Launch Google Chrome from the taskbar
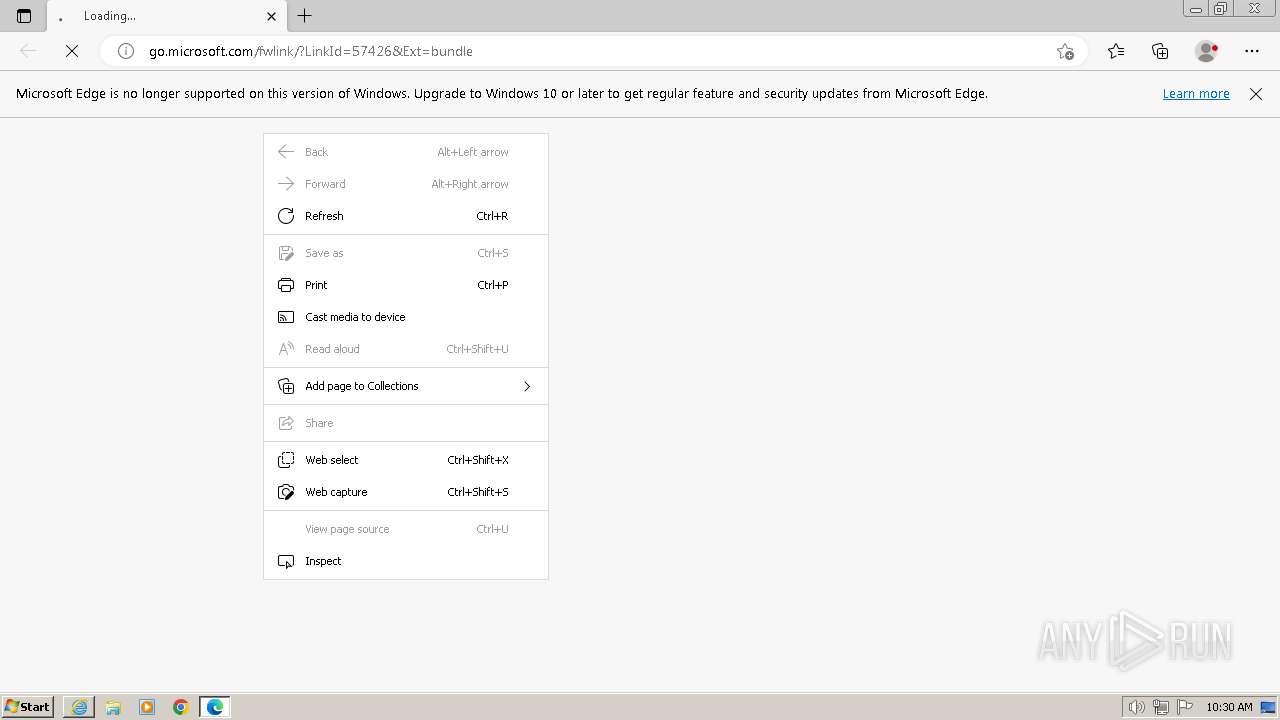Viewport: 1280px width, 720px height. (181, 707)
